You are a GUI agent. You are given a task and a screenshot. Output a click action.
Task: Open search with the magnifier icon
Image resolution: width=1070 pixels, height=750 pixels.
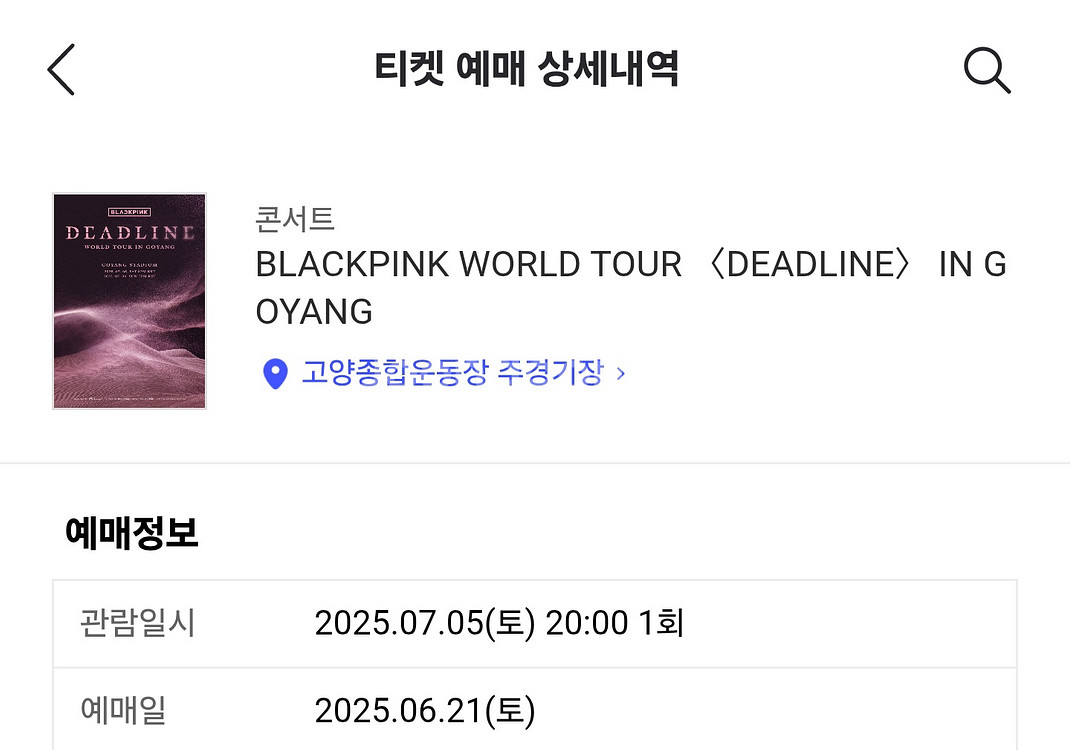tap(987, 70)
